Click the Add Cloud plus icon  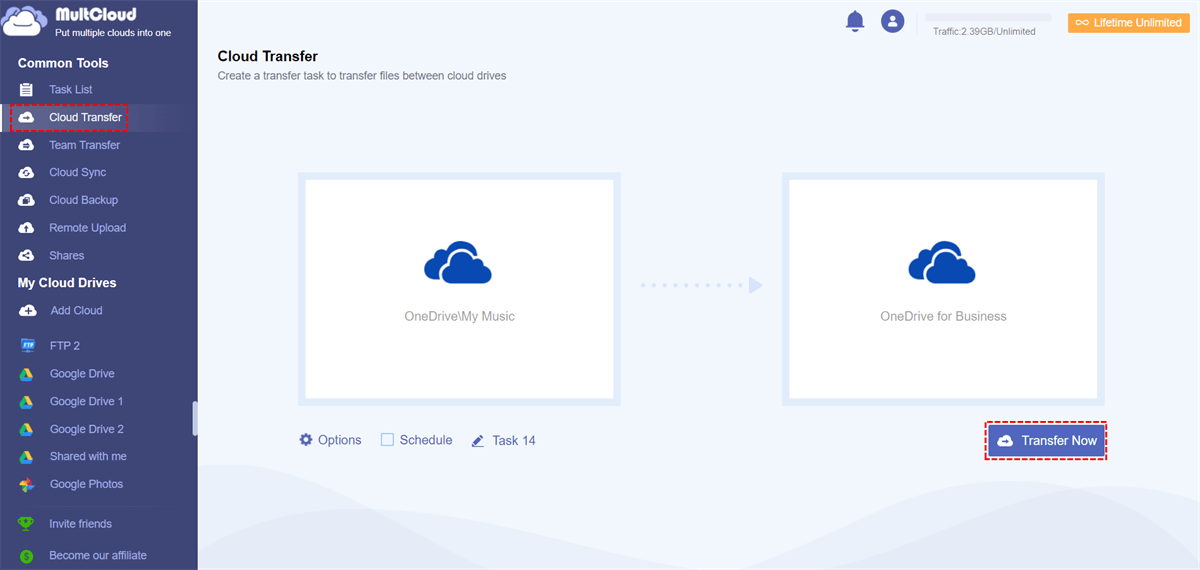[28, 311]
